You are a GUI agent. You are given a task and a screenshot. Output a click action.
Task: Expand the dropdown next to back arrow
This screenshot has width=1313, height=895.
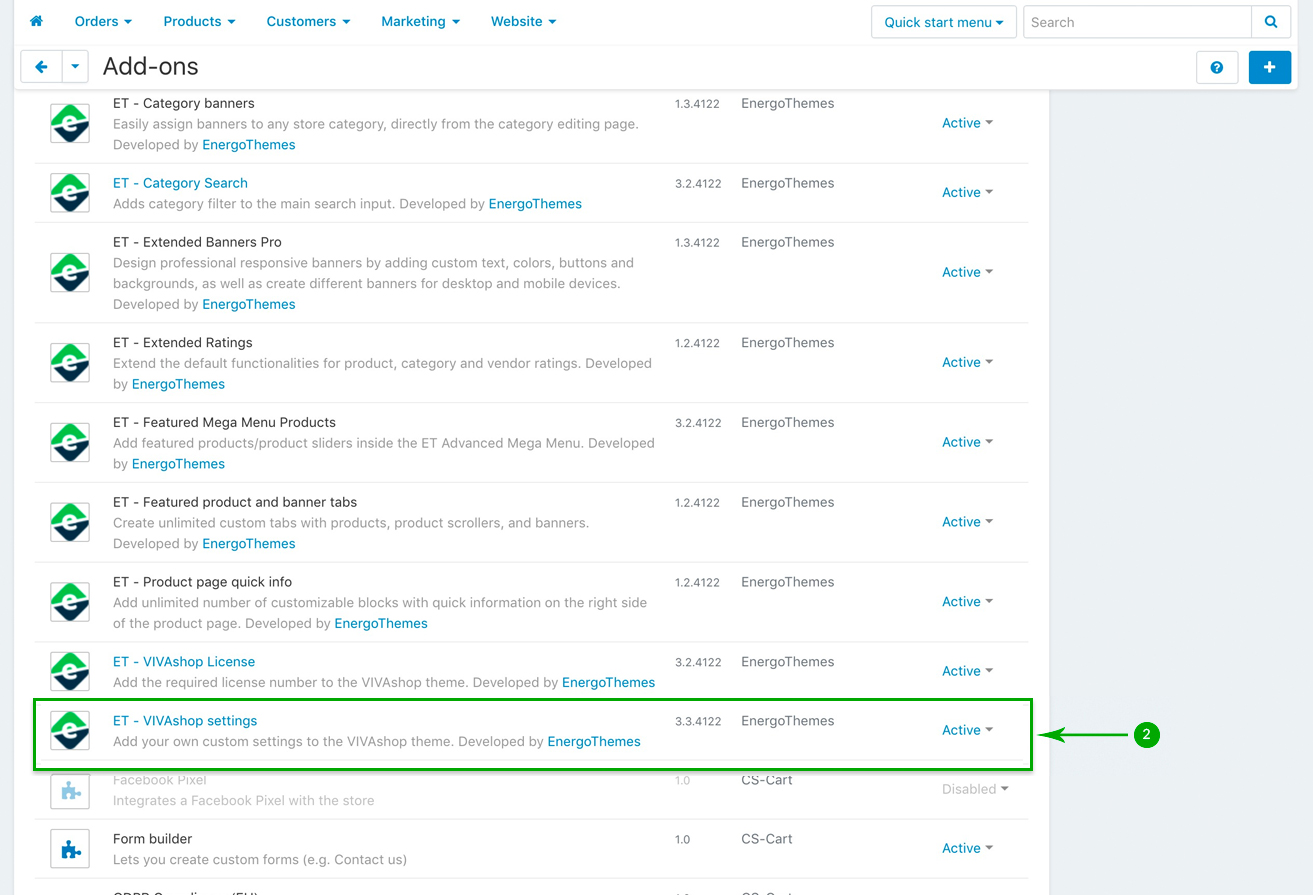75,67
